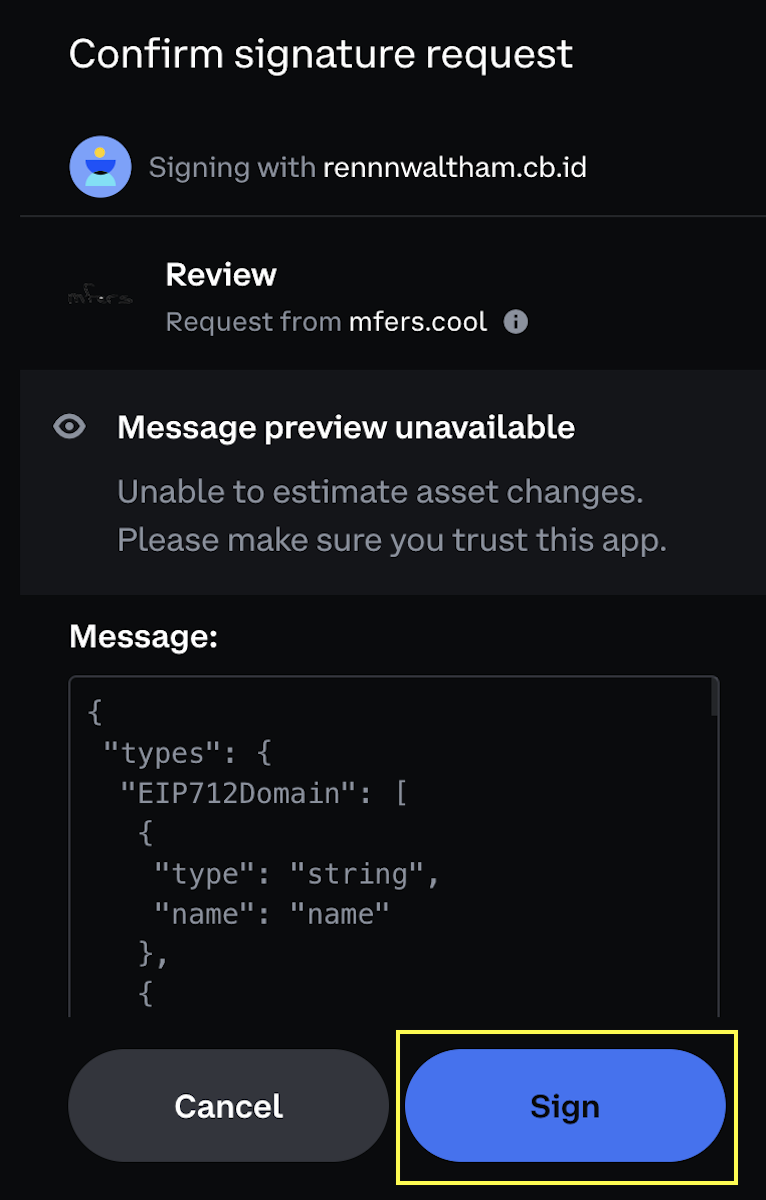Image resolution: width=766 pixels, height=1200 pixels.
Task: Click the Message: label
Action: tap(143, 636)
